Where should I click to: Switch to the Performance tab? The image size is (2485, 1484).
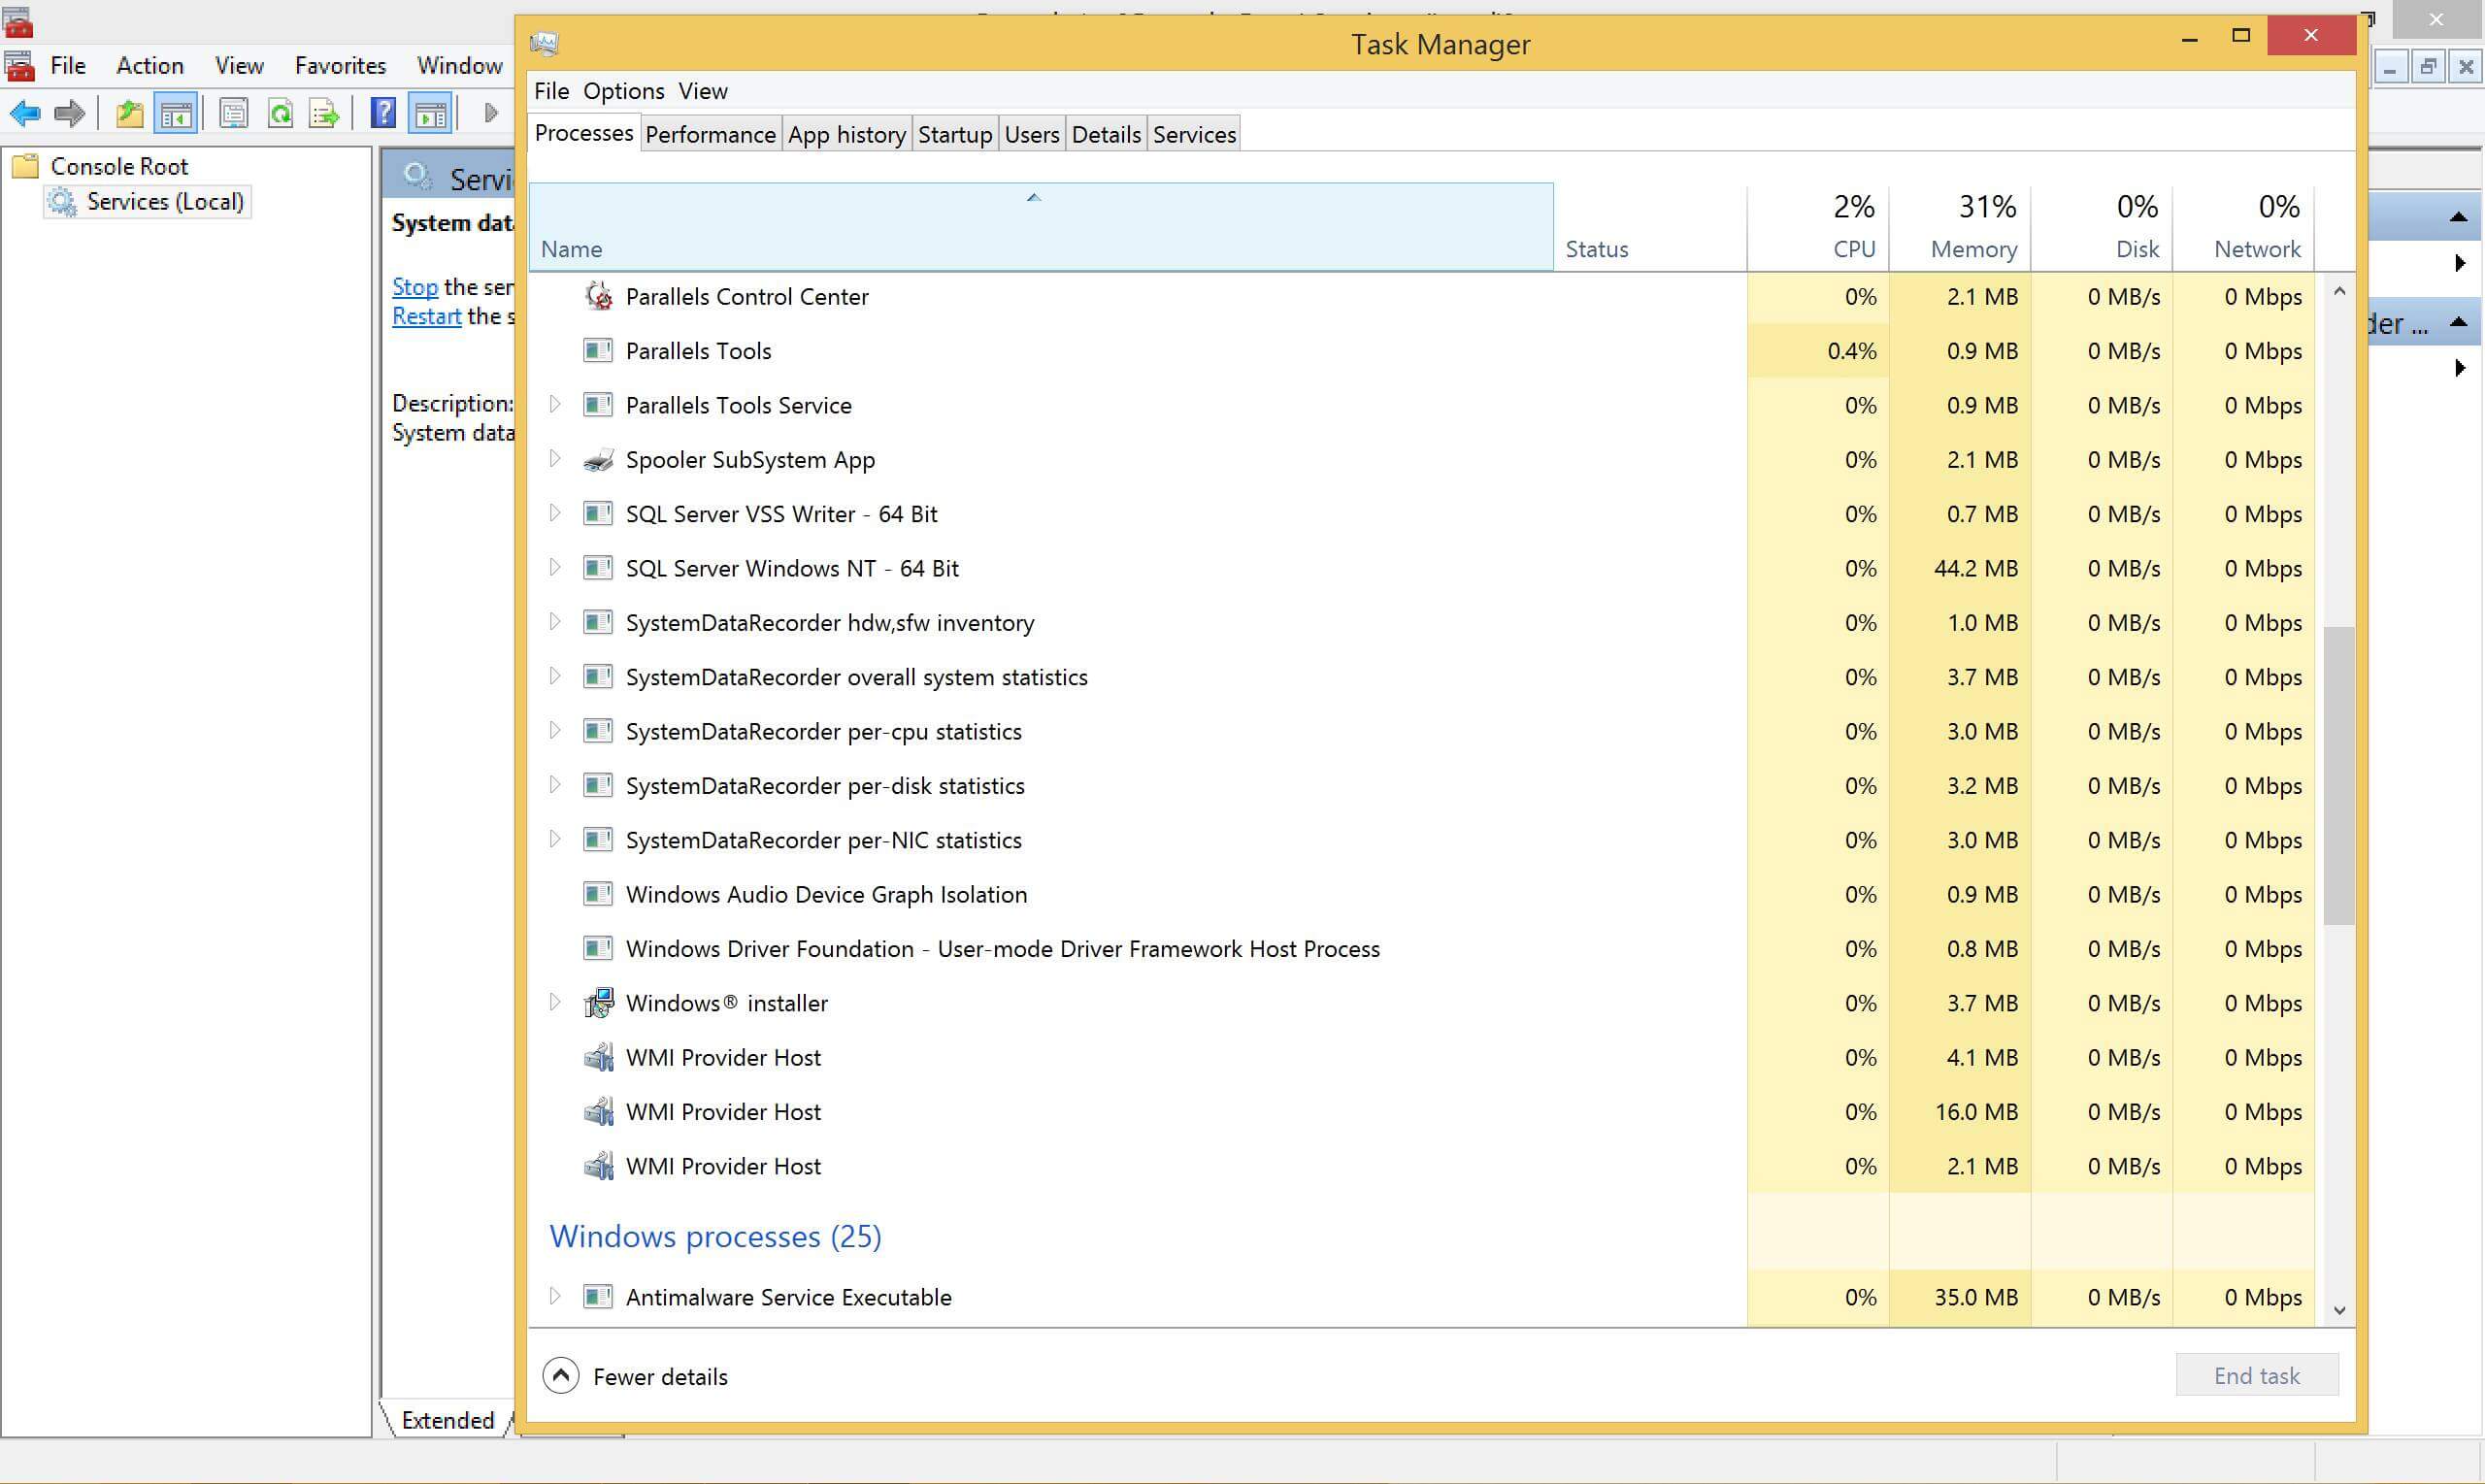710,134
